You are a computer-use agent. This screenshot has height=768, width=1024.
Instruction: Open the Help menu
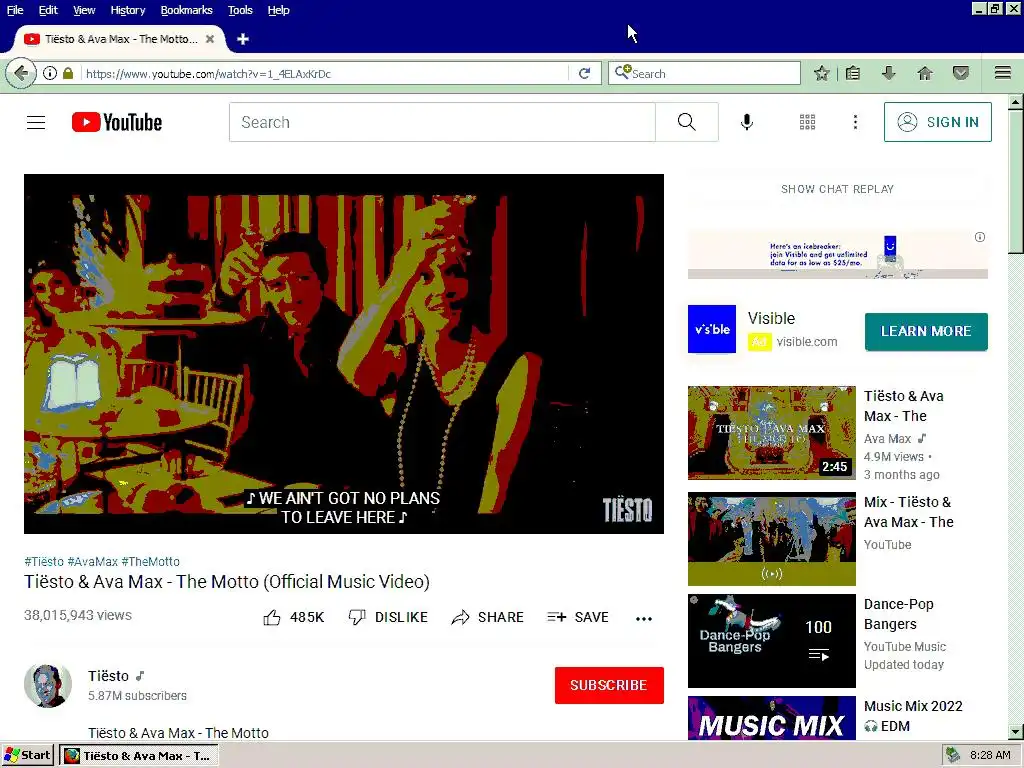(x=279, y=10)
